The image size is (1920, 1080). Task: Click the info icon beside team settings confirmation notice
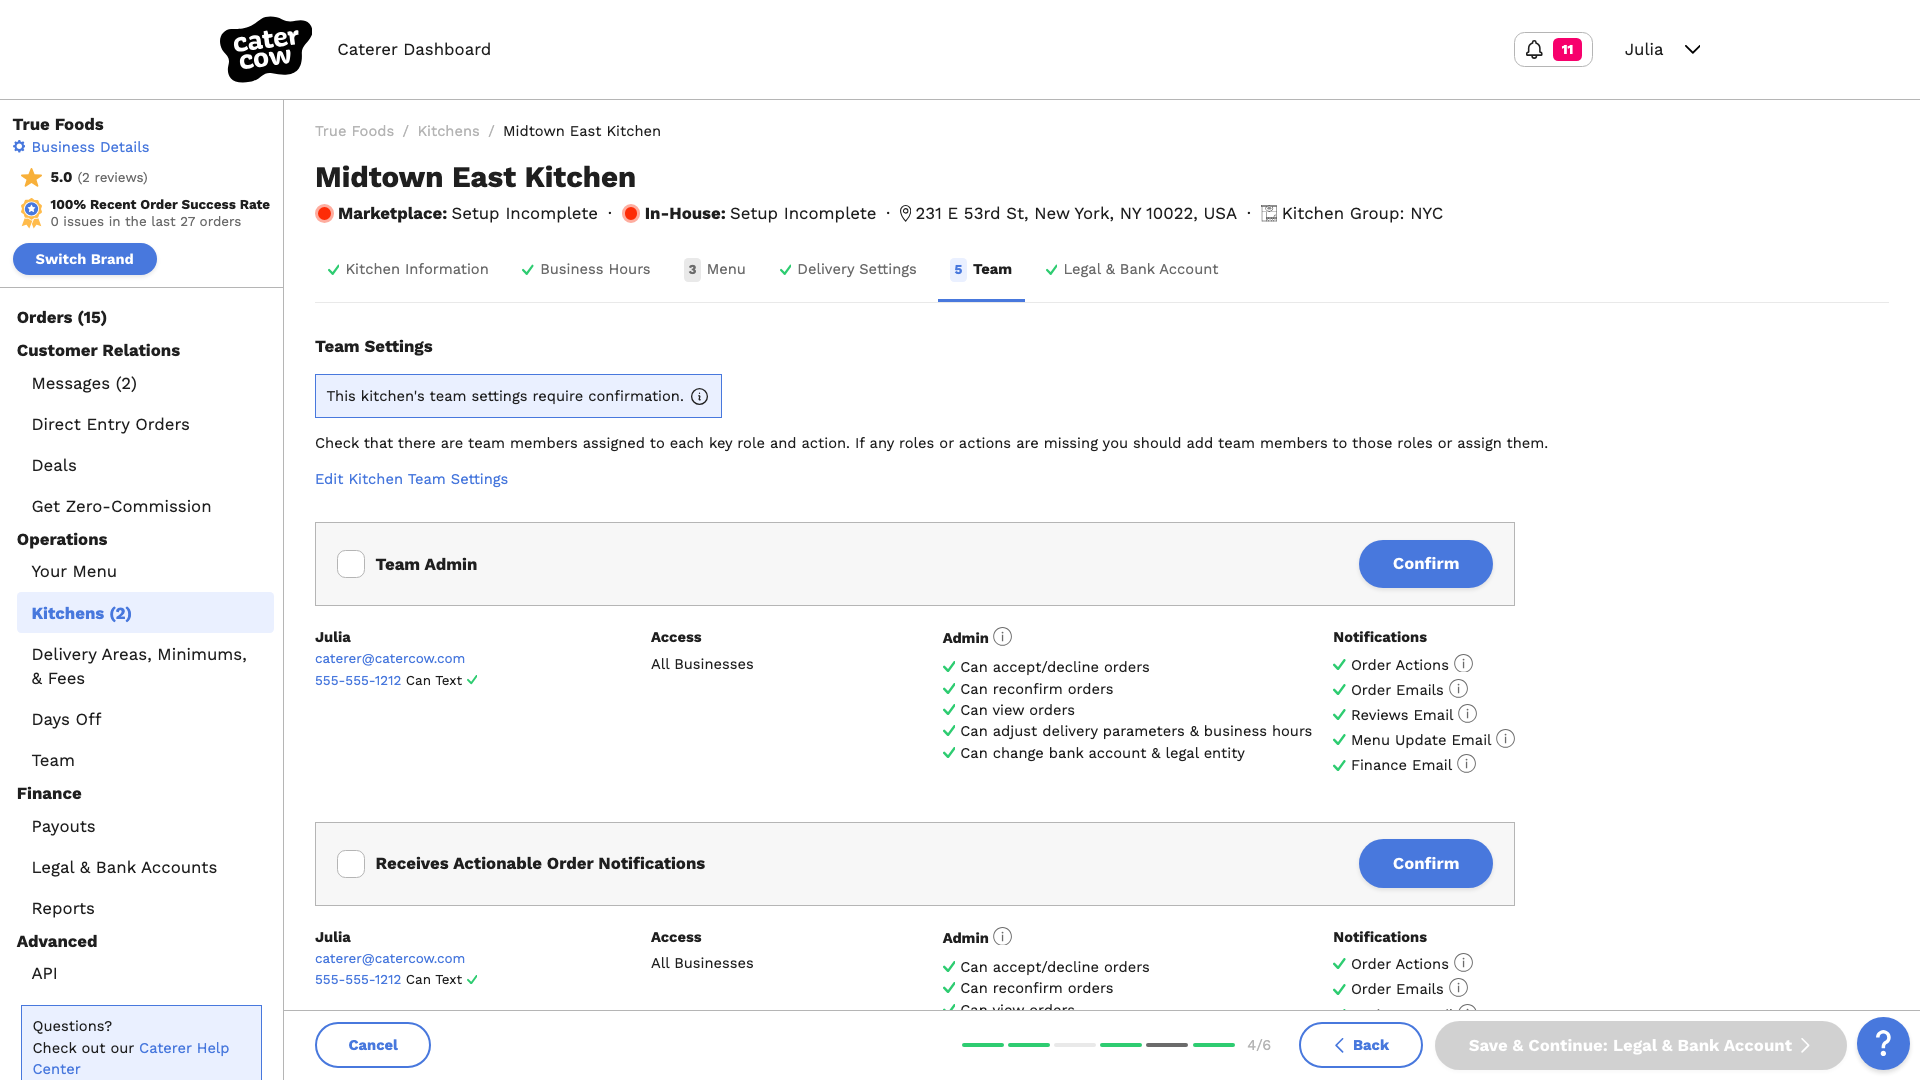click(700, 397)
